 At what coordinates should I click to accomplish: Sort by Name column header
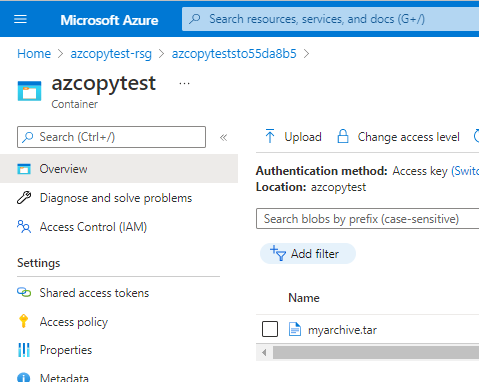coord(304,298)
